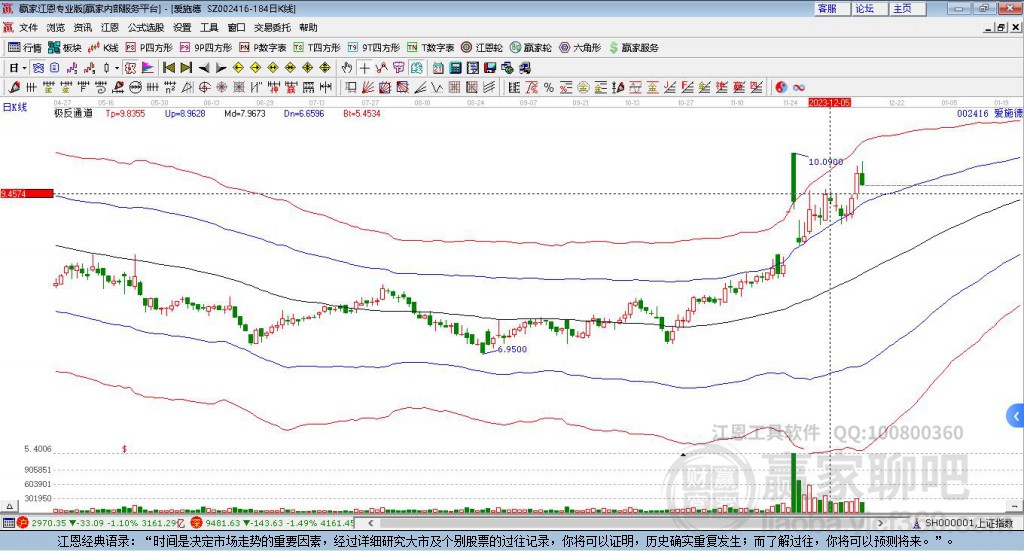
Task: Click the yin-yang icon
Action: (781, 87)
